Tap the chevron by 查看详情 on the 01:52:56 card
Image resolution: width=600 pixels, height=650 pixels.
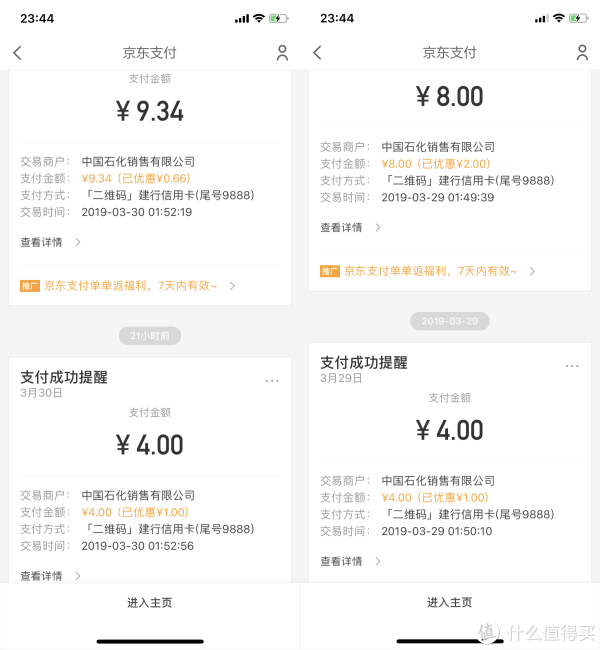click(78, 576)
